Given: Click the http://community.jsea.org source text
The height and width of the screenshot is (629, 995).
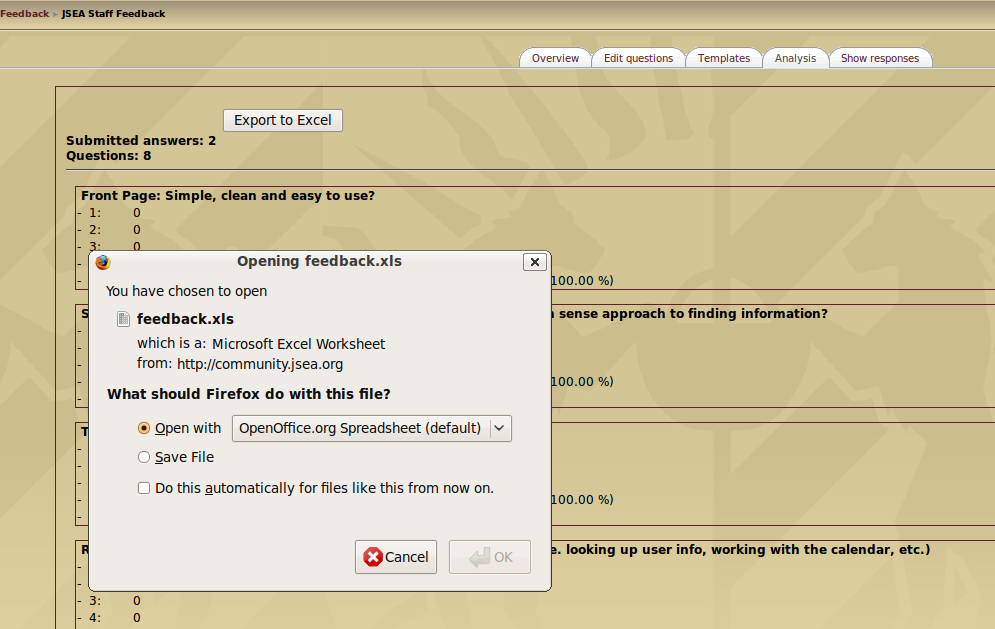Looking at the screenshot, I should 260,364.
